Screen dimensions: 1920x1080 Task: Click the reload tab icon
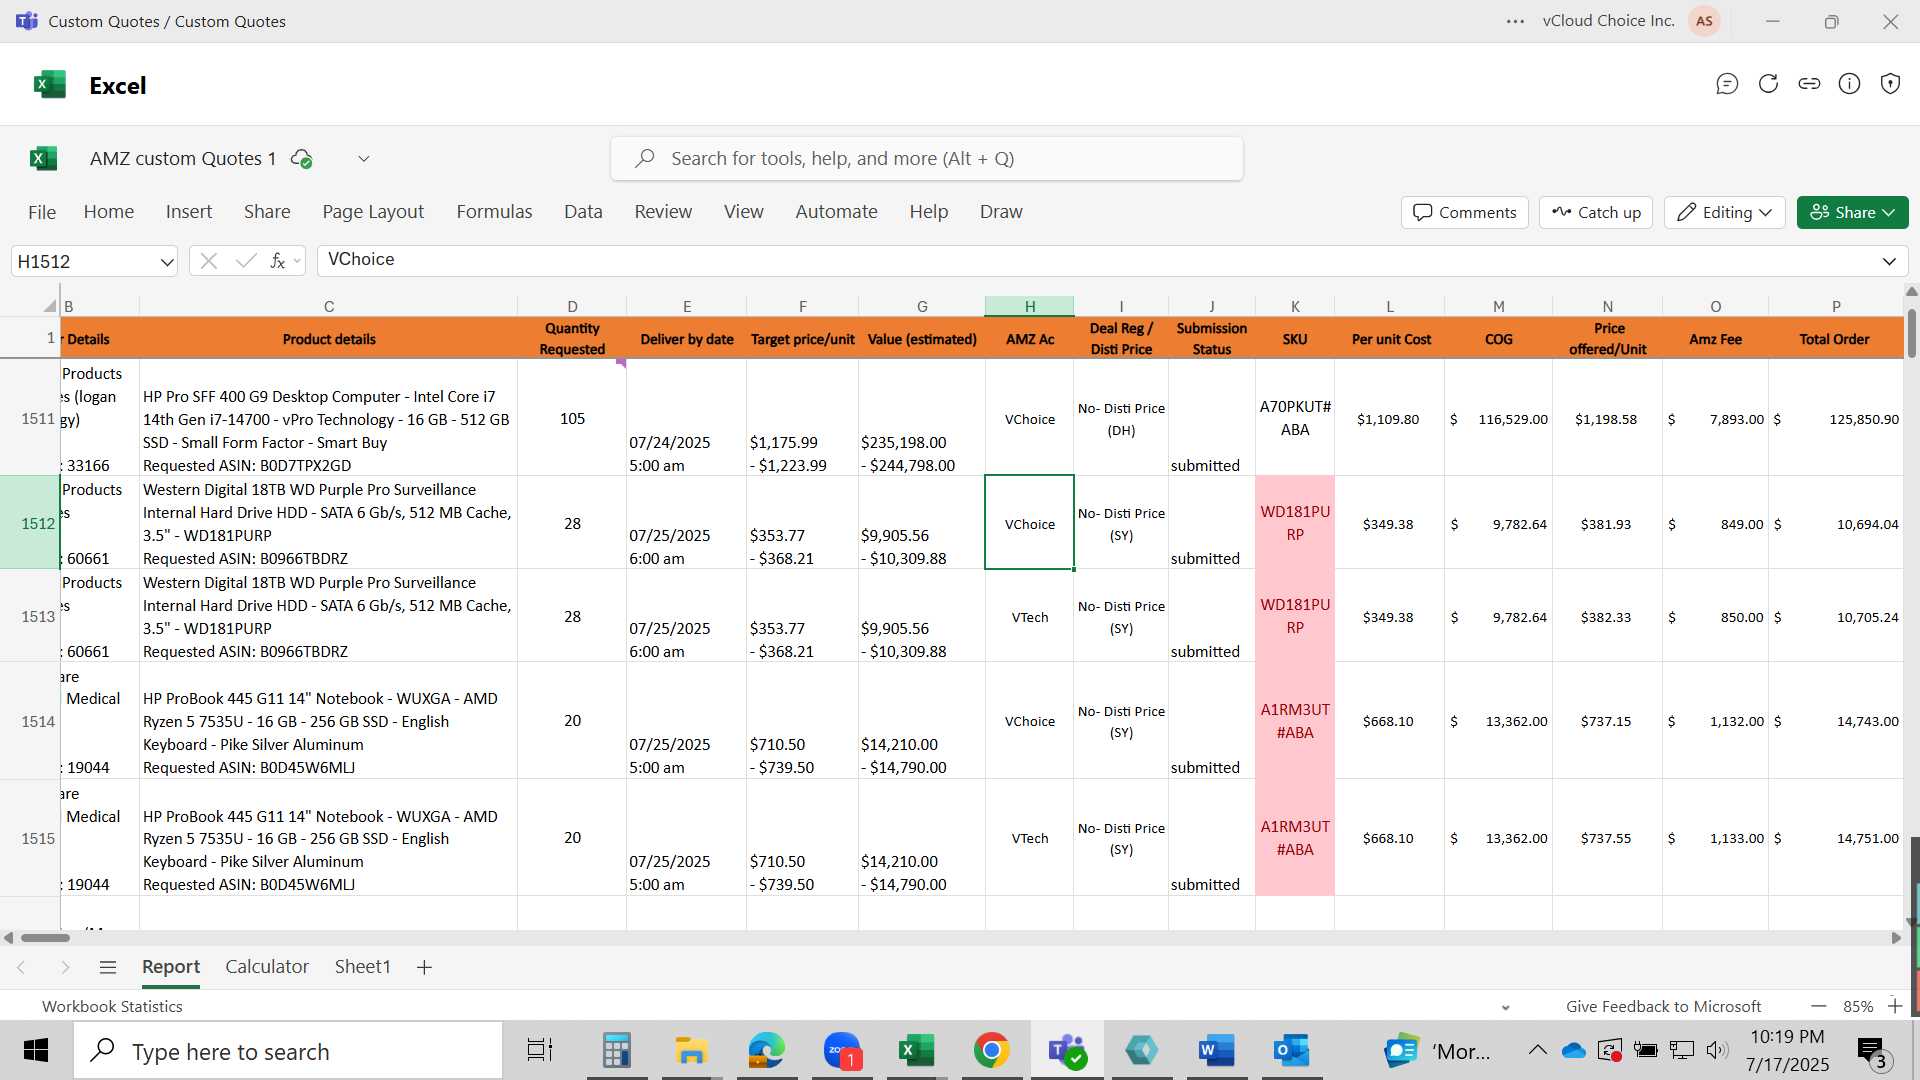pyautogui.click(x=1768, y=84)
